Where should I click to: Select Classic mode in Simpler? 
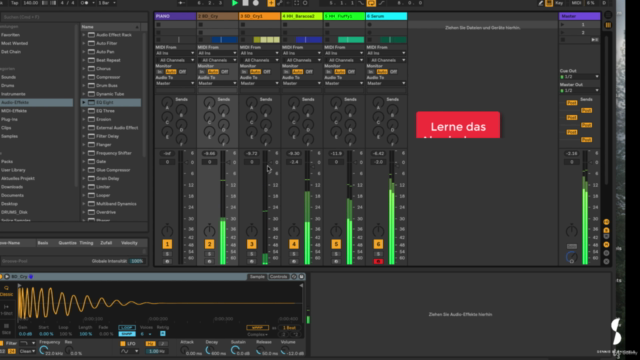[x=7, y=291]
